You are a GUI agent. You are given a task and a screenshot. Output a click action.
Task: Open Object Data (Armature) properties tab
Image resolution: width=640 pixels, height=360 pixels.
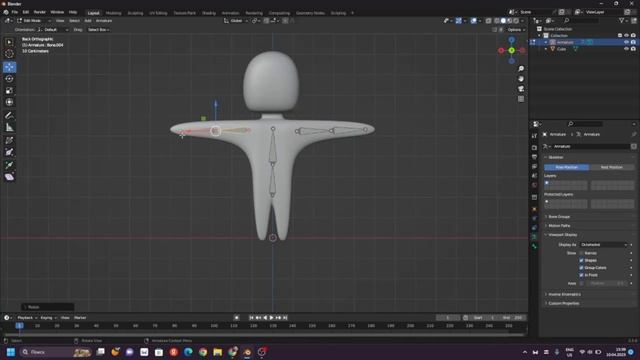534,237
